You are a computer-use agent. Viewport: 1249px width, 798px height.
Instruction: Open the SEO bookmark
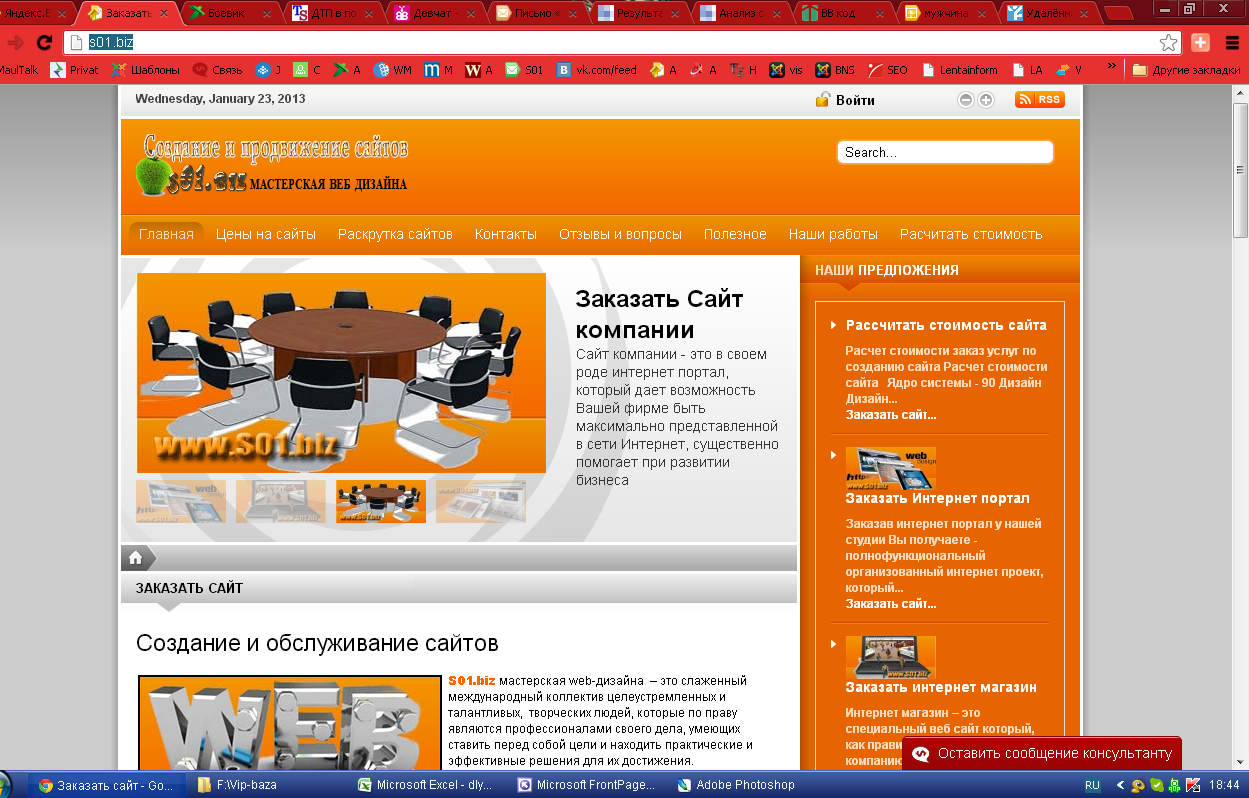(887, 70)
